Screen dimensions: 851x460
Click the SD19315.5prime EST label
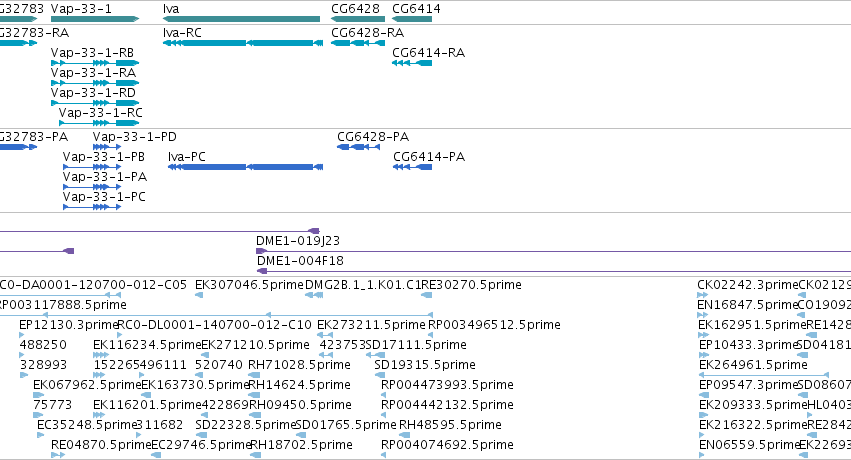(x=425, y=365)
